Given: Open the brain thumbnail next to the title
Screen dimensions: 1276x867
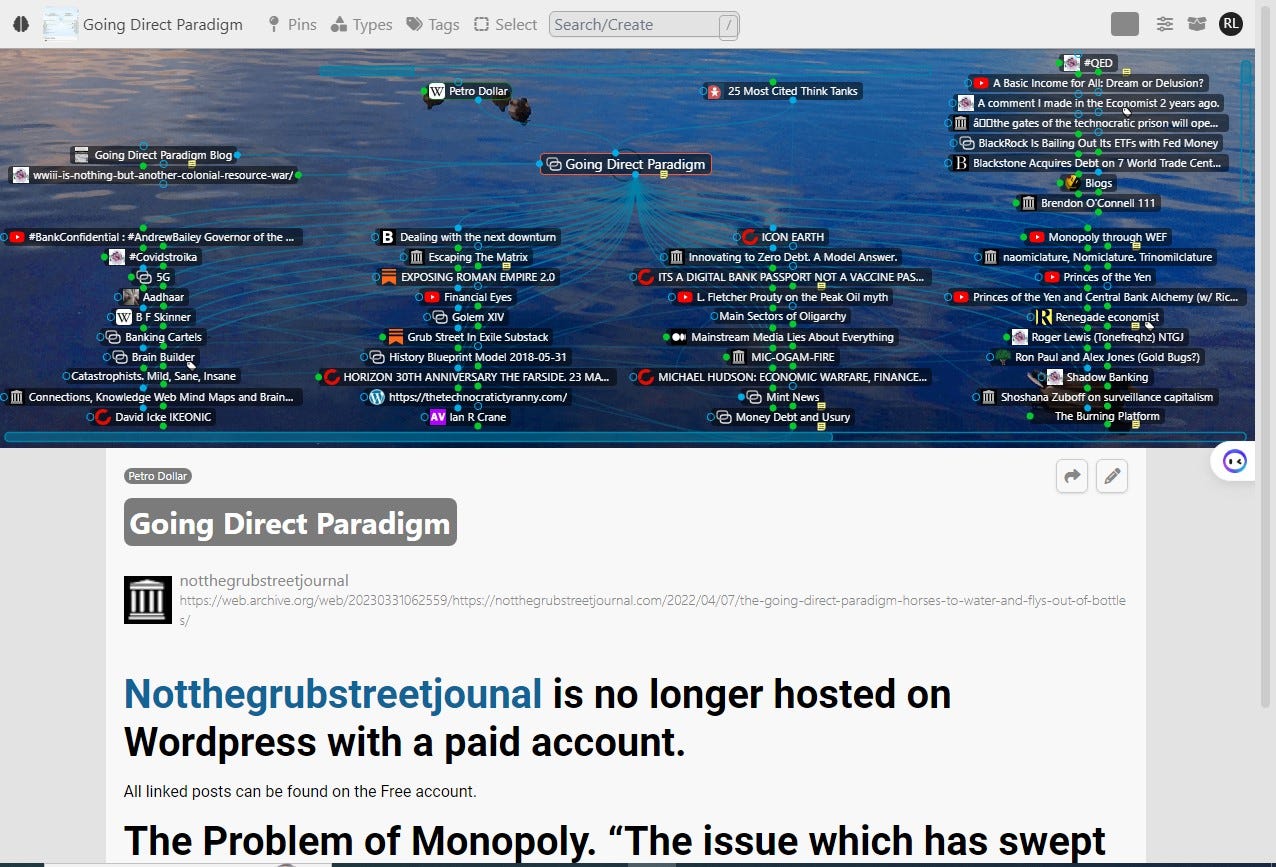Looking at the screenshot, I should 60,24.
